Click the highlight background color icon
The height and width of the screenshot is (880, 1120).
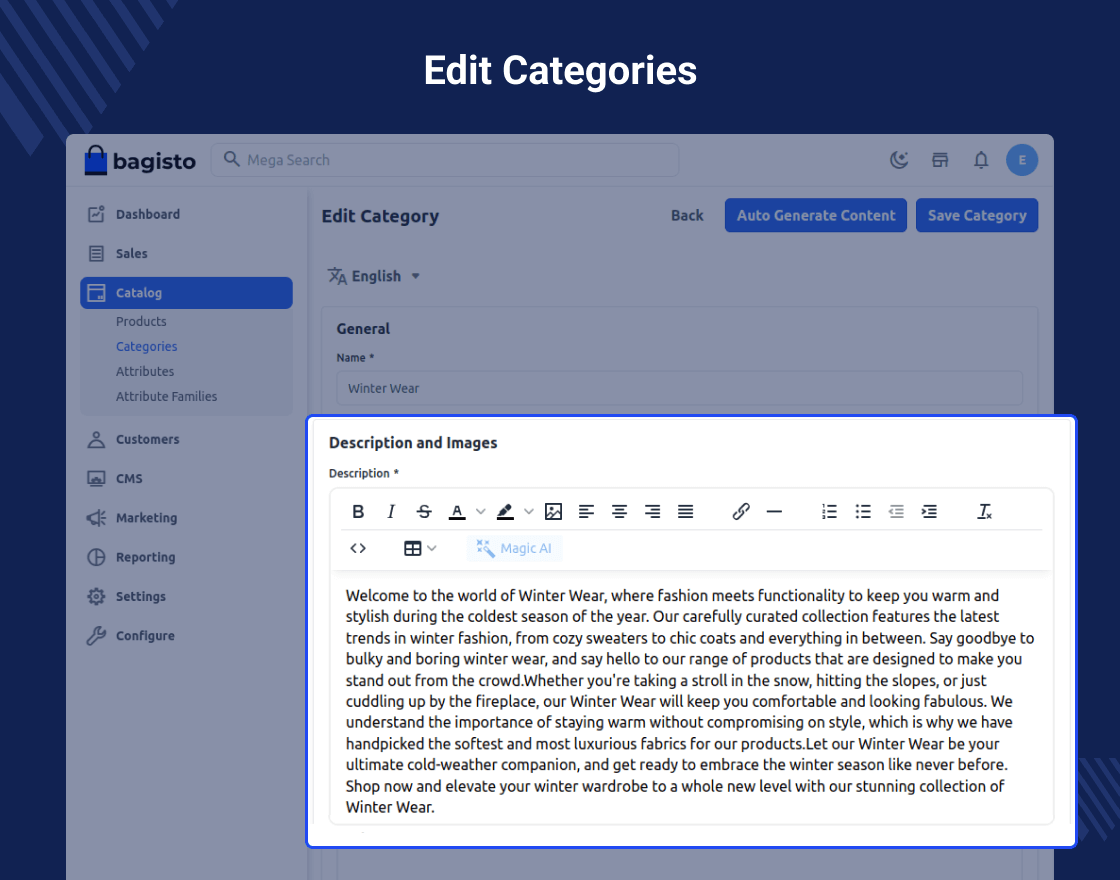coord(505,511)
